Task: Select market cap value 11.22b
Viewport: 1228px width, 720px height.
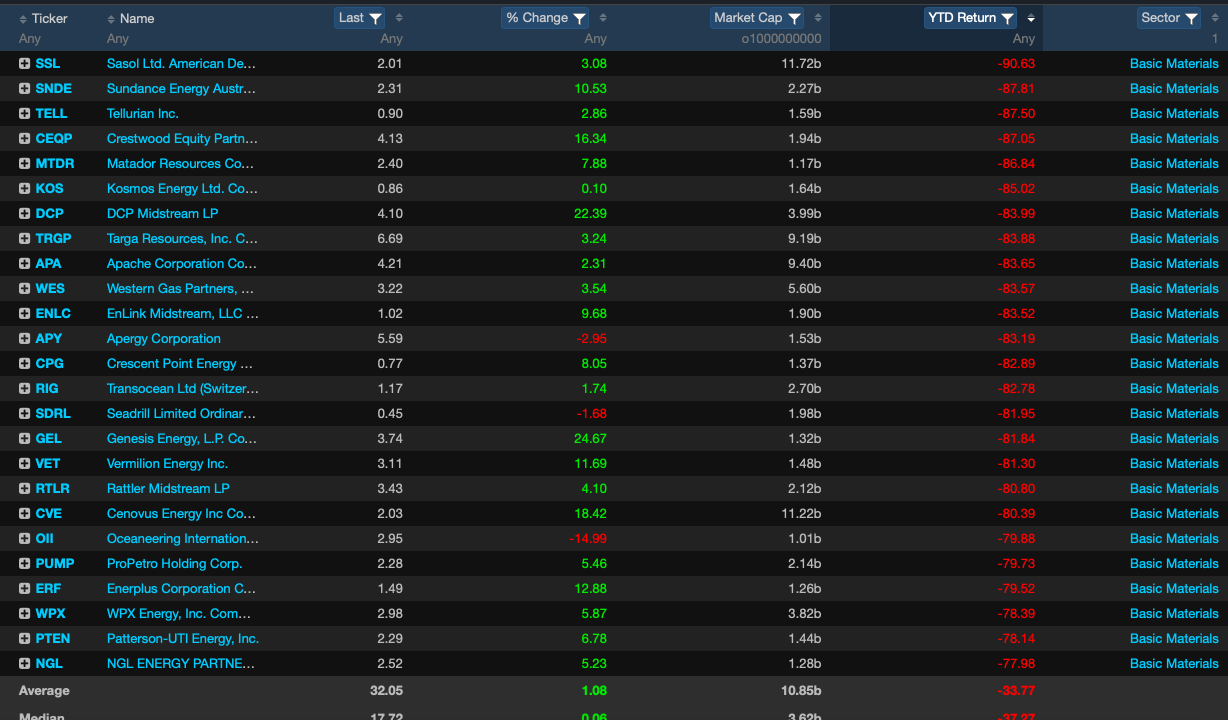Action: pos(801,513)
